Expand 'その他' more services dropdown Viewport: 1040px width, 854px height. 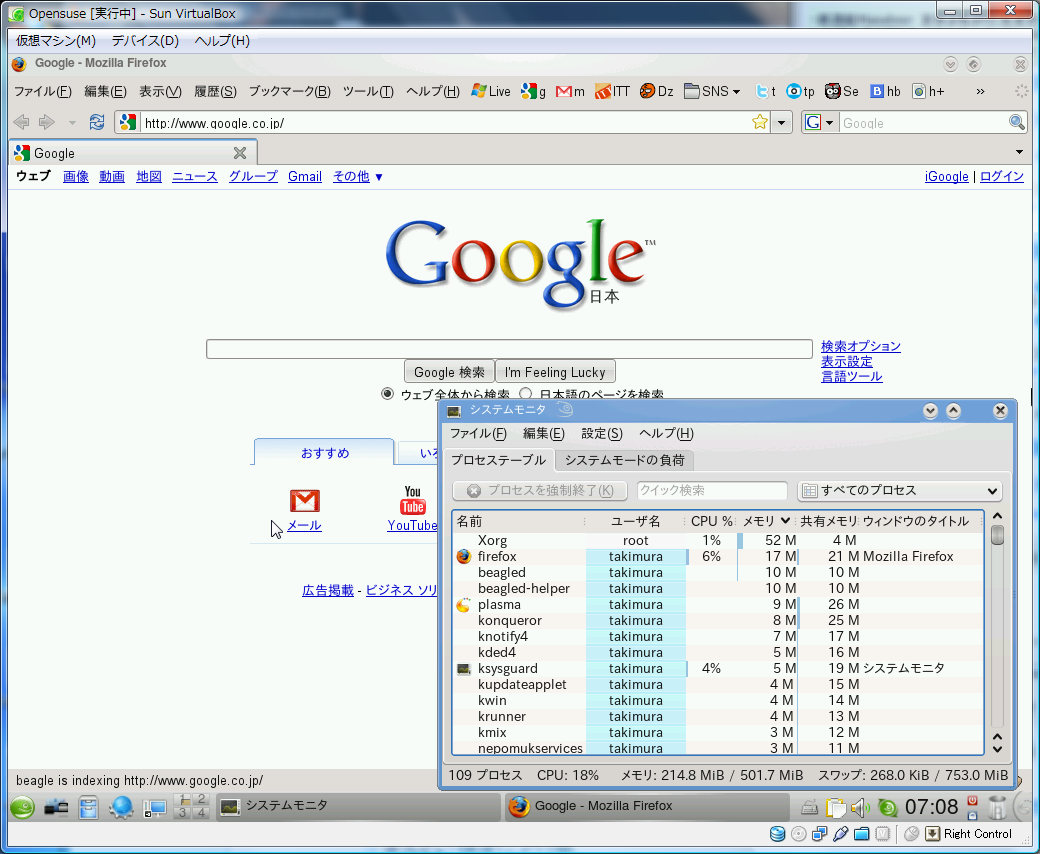click(x=358, y=176)
